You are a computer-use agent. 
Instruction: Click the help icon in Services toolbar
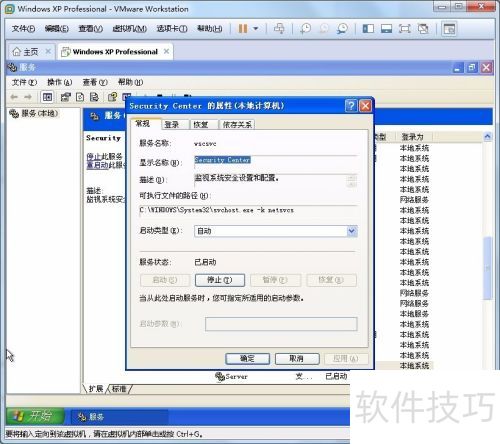[112, 97]
